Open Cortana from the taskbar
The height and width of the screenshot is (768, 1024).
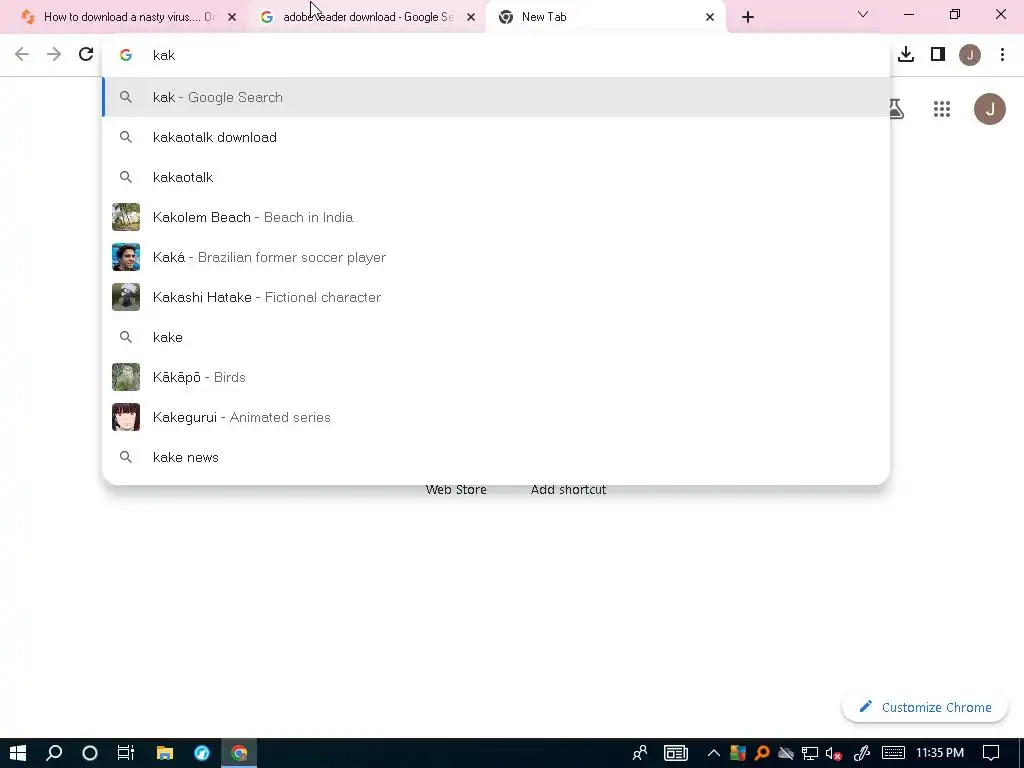tap(90, 753)
